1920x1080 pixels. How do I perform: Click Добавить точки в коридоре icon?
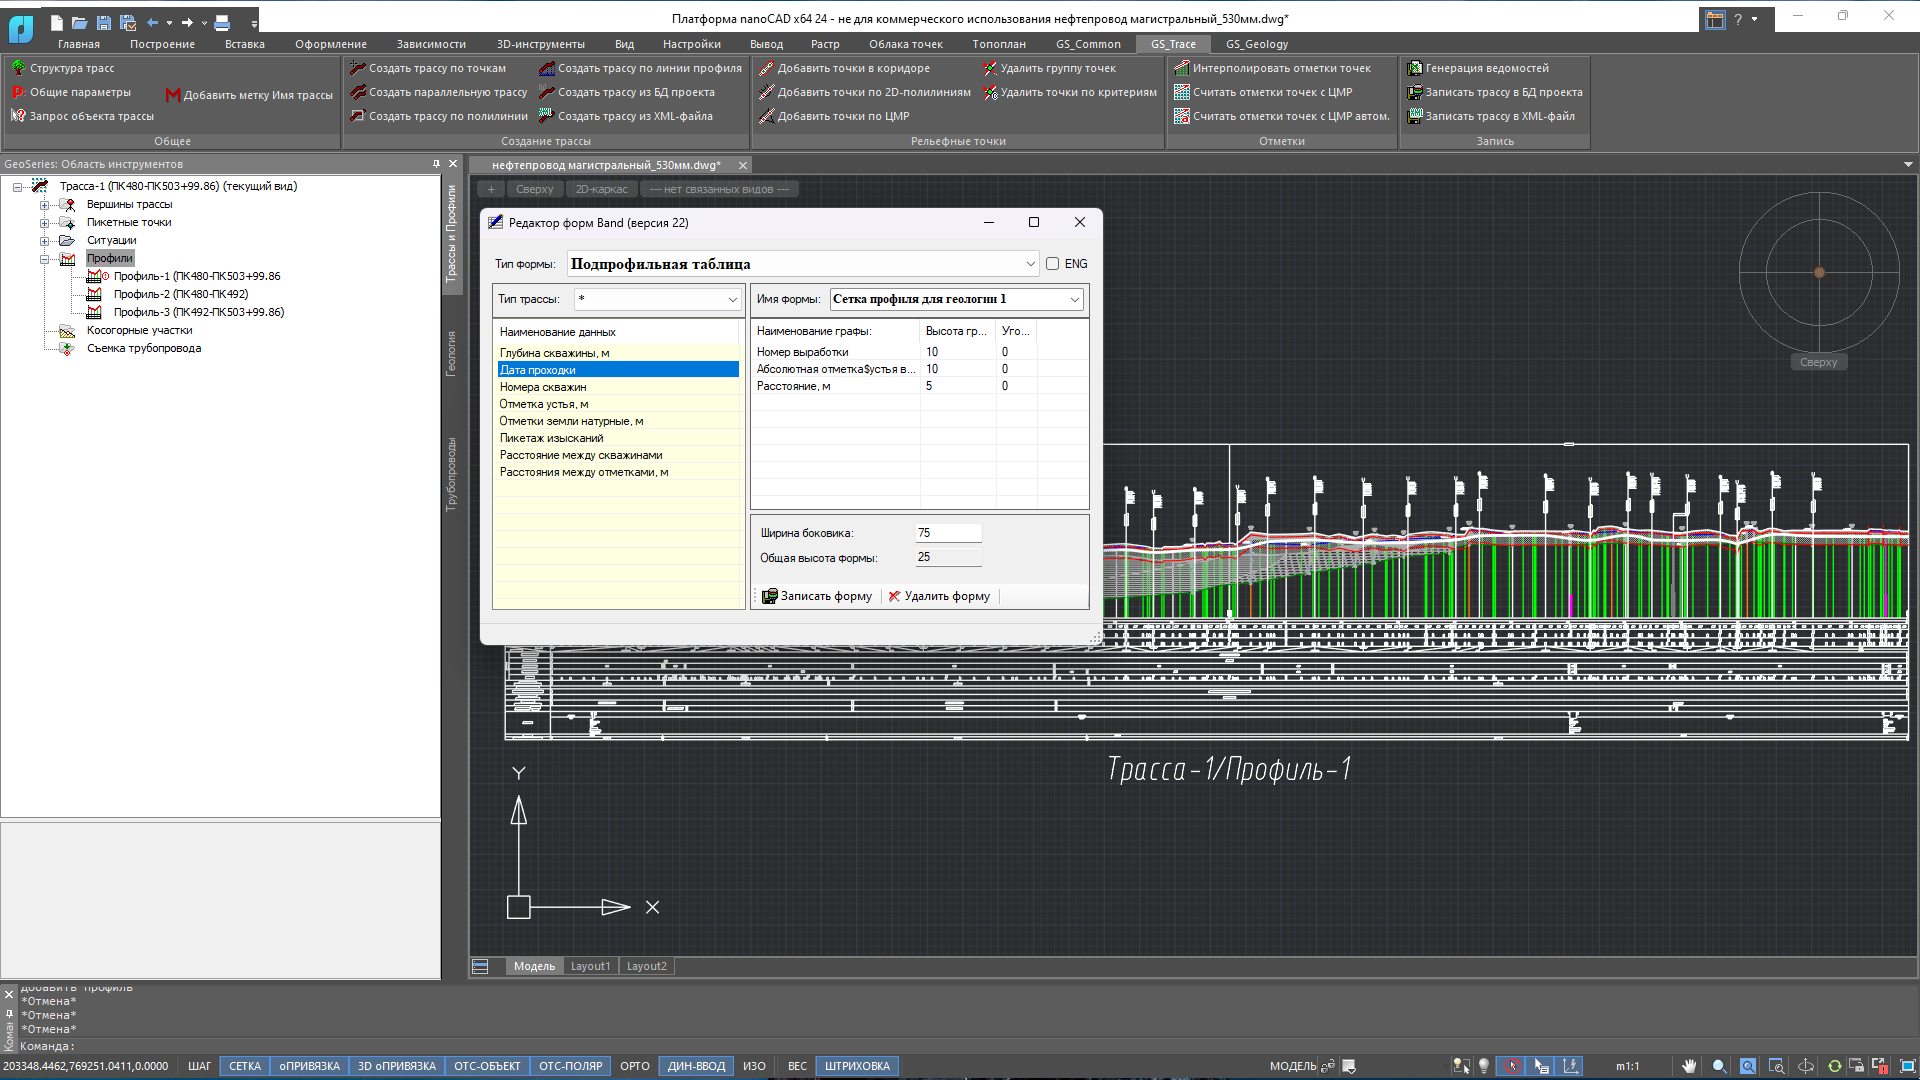click(767, 68)
